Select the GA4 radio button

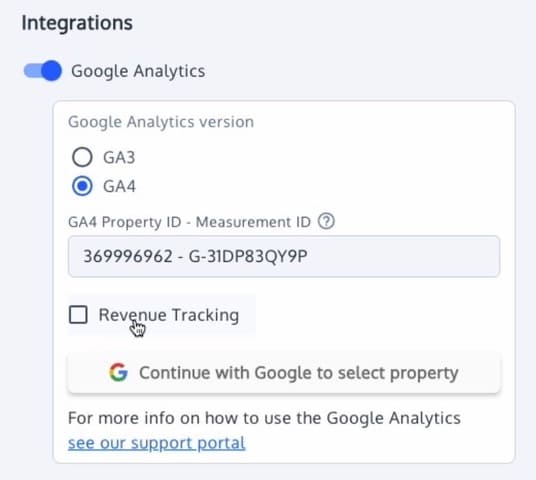[x=82, y=186]
